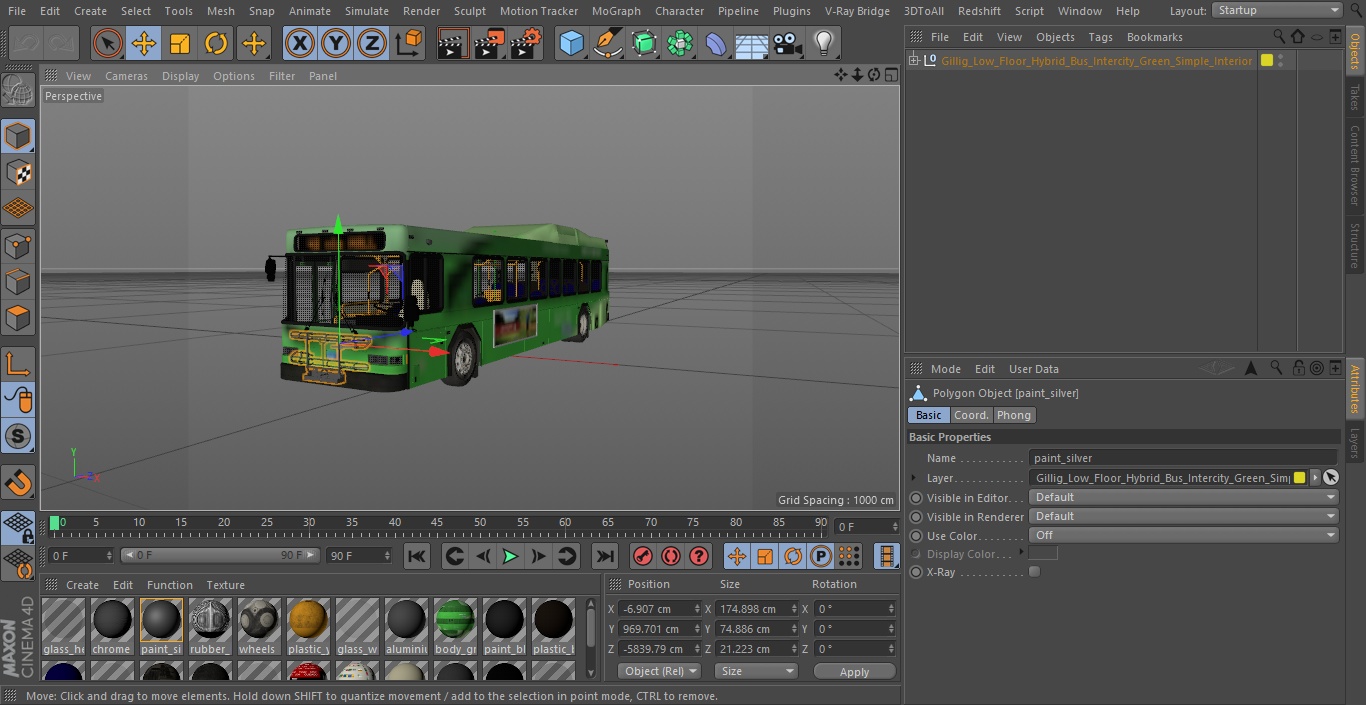Switch to Phong tab

pos(1013,415)
